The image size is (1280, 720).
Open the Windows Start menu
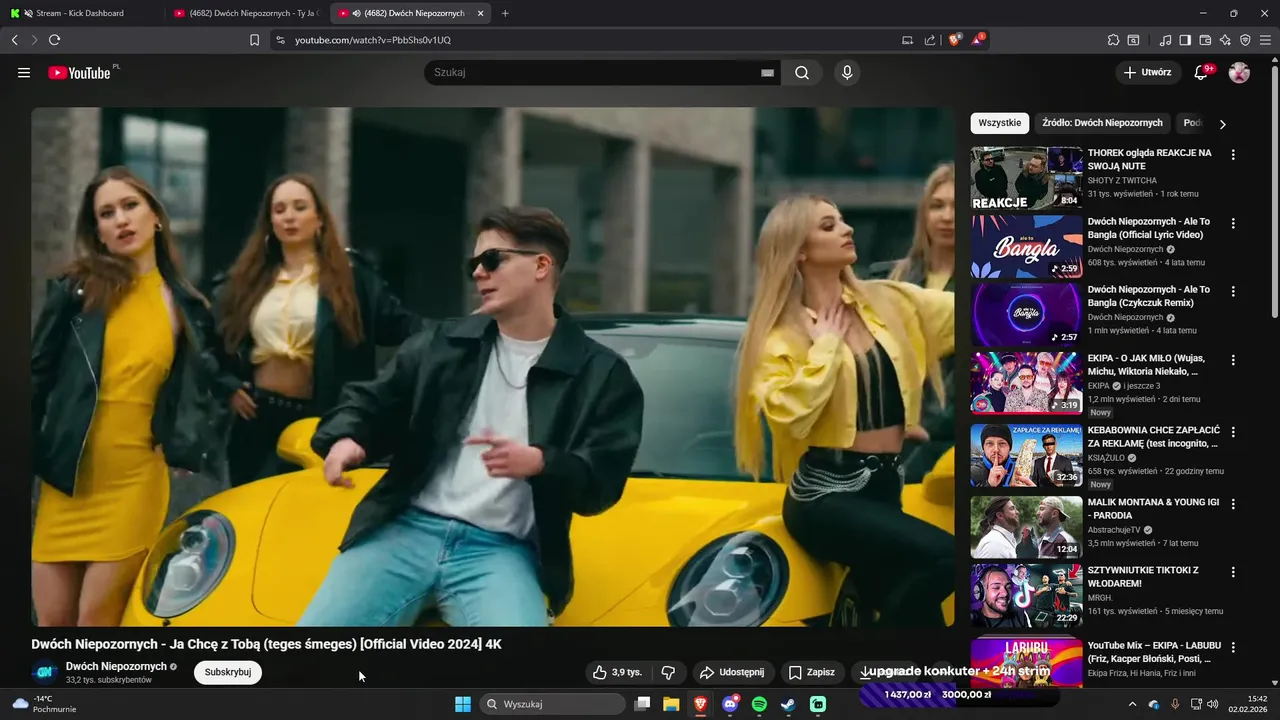463,704
